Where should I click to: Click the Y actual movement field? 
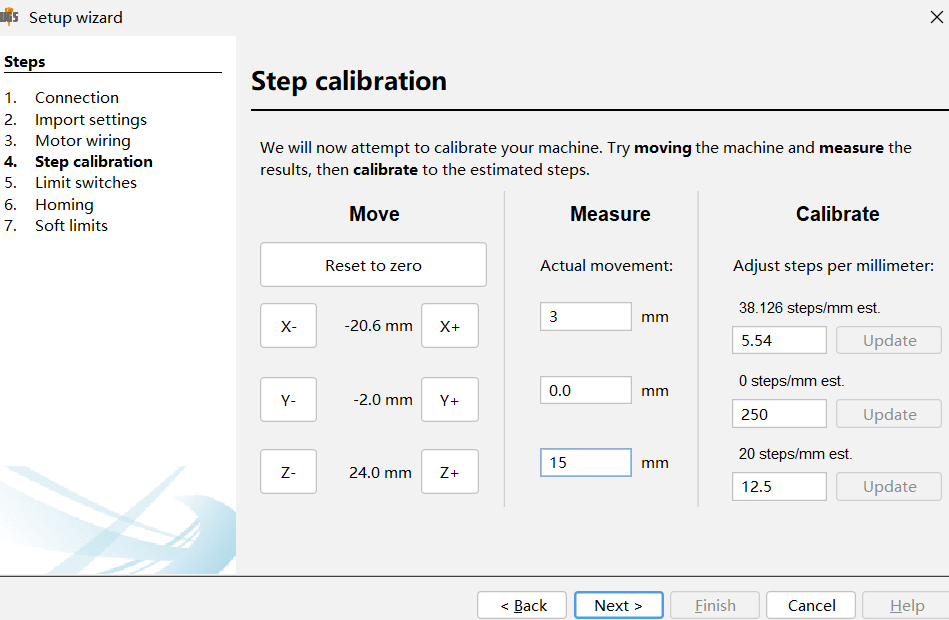[586, 390]
